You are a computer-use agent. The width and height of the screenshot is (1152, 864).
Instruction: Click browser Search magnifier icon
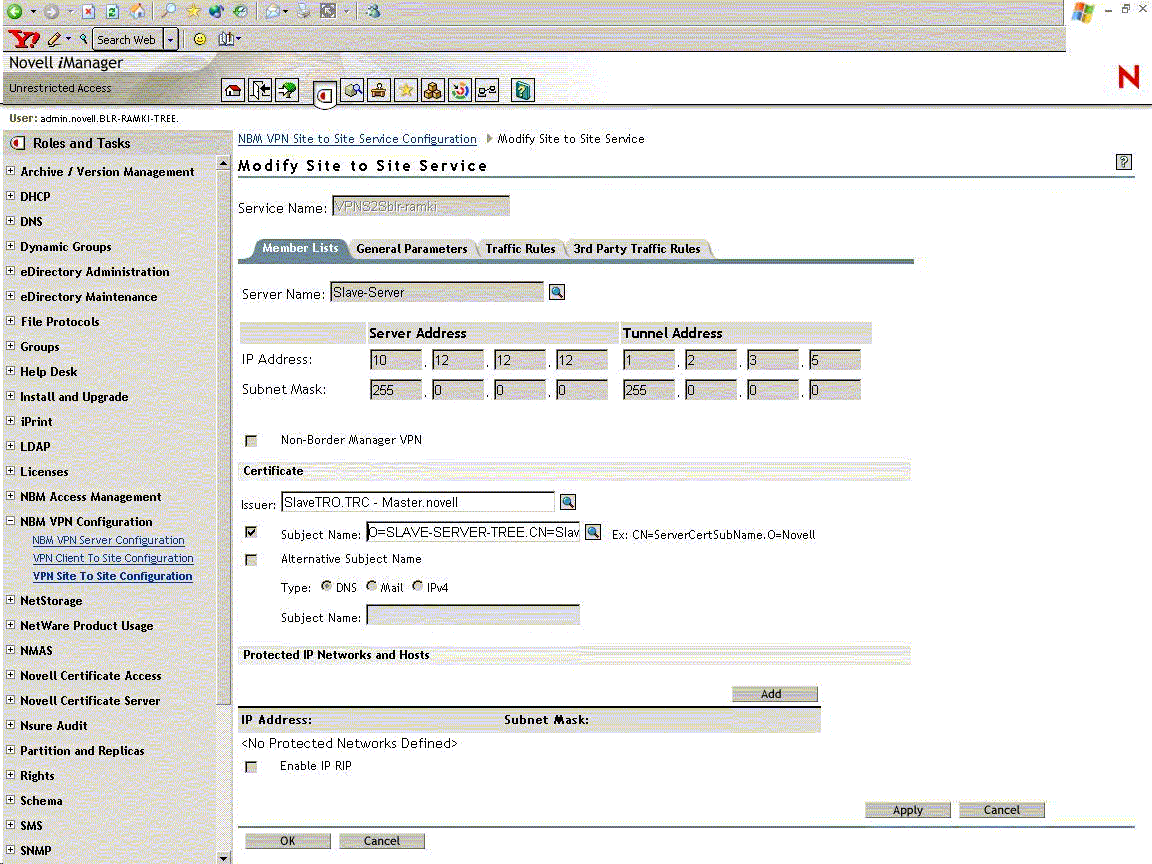(x=169, y=11)
